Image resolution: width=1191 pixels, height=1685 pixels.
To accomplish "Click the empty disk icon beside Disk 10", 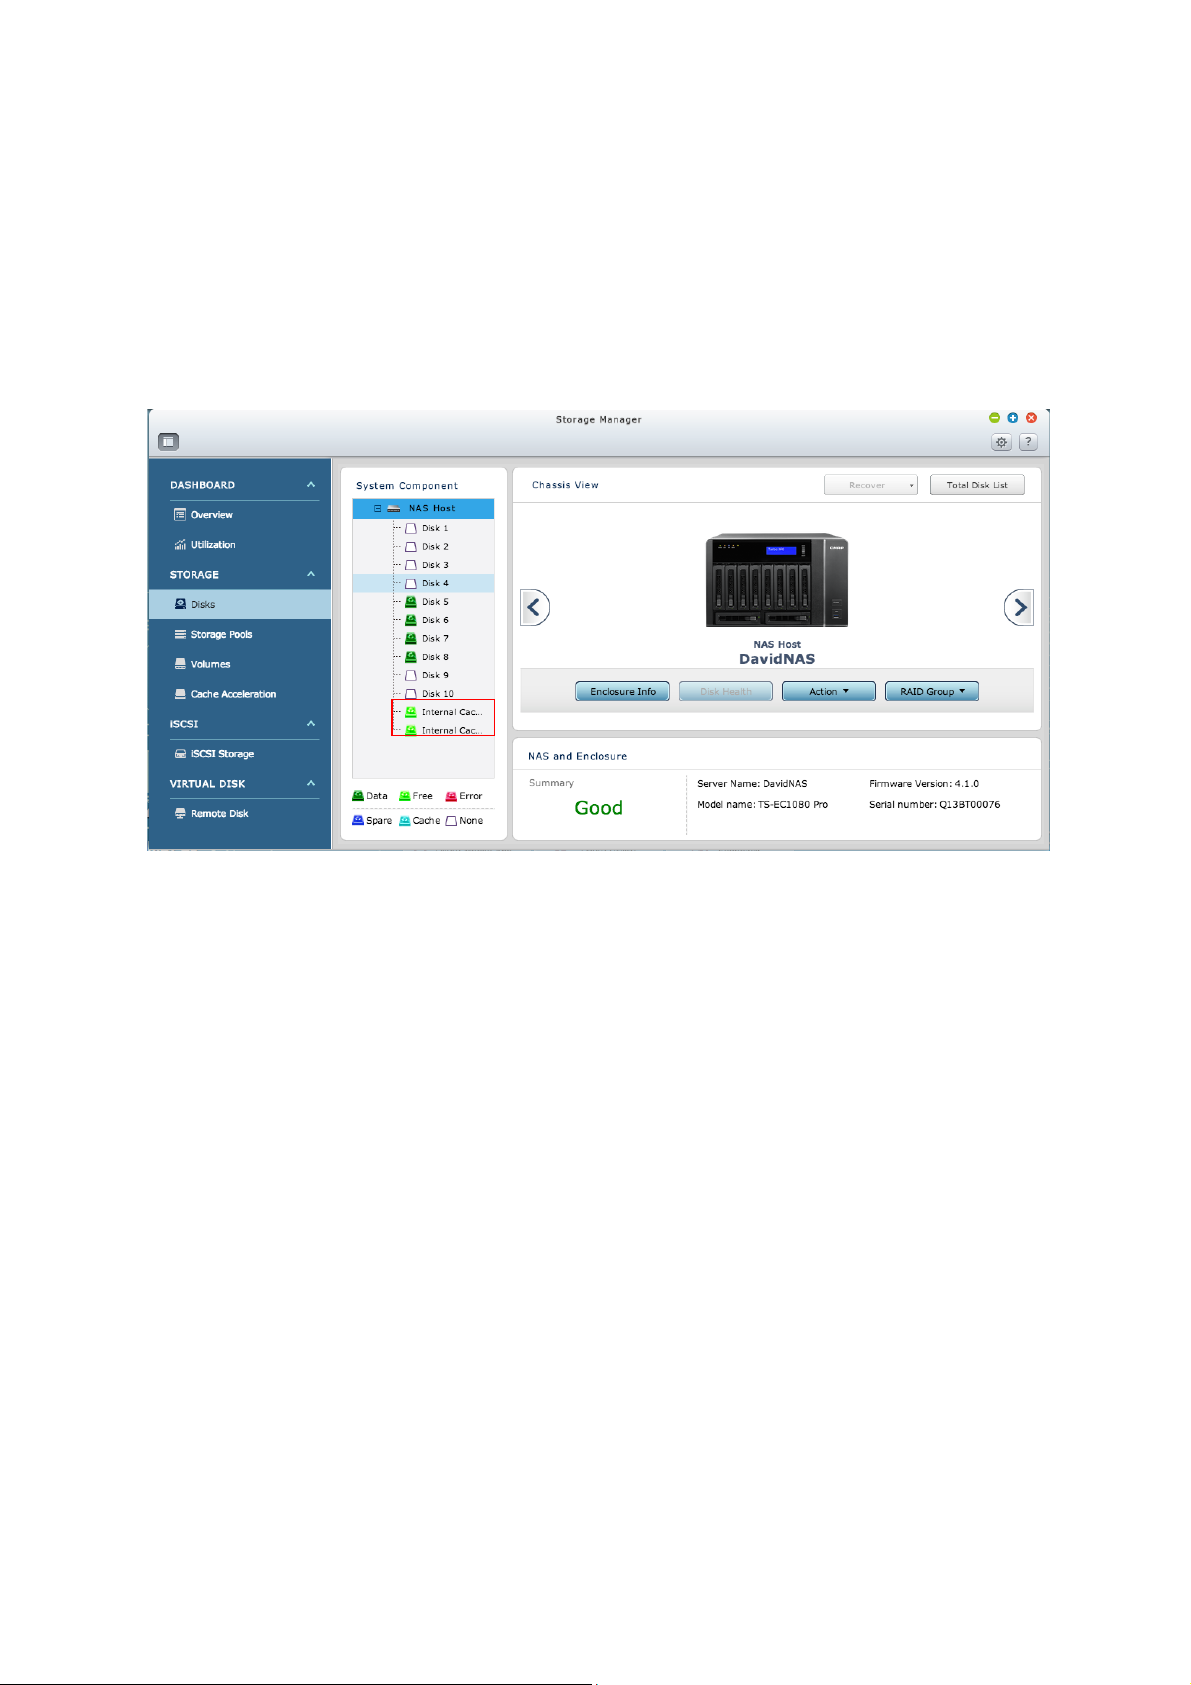I will [x=411, y=693].
